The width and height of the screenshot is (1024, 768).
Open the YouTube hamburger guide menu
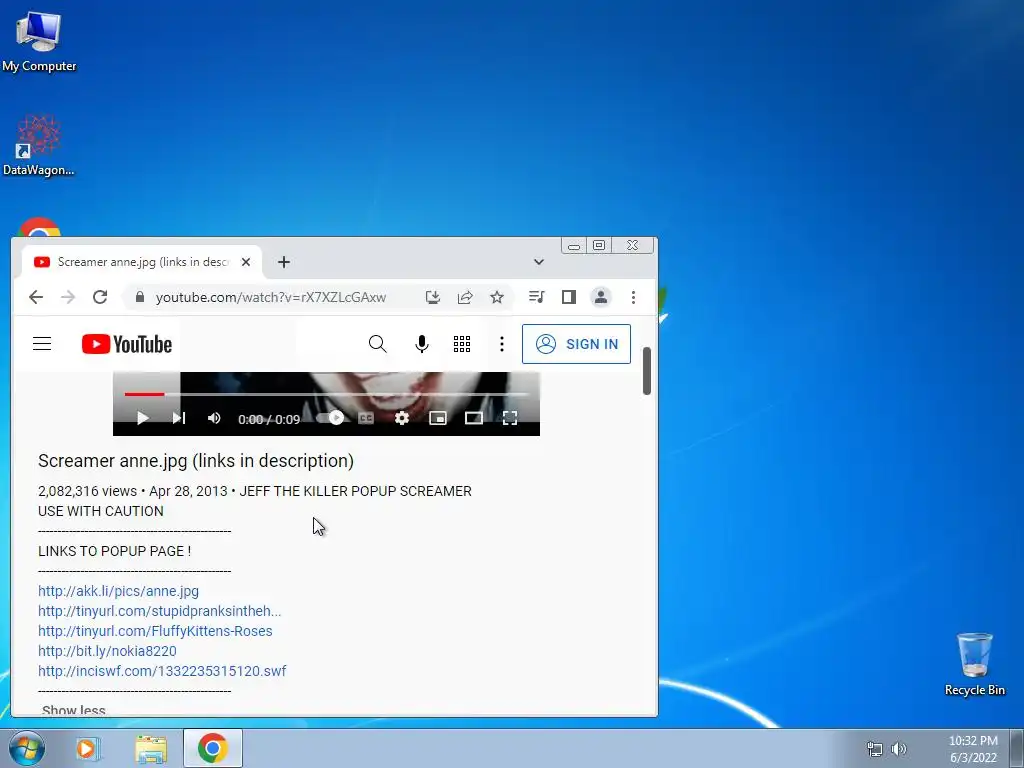[42, 344]
